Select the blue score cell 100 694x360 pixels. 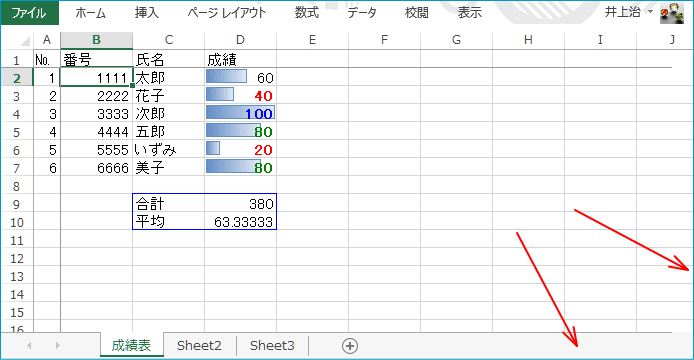pos(240,114)
